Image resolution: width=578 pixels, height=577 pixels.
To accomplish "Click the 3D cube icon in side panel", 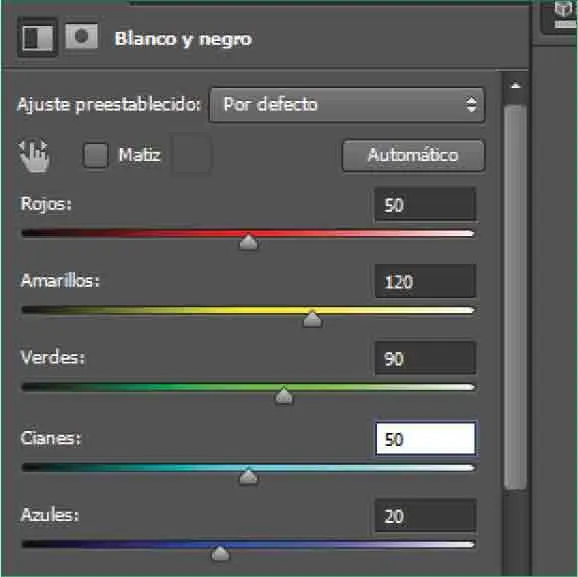I will pos(563,11).
